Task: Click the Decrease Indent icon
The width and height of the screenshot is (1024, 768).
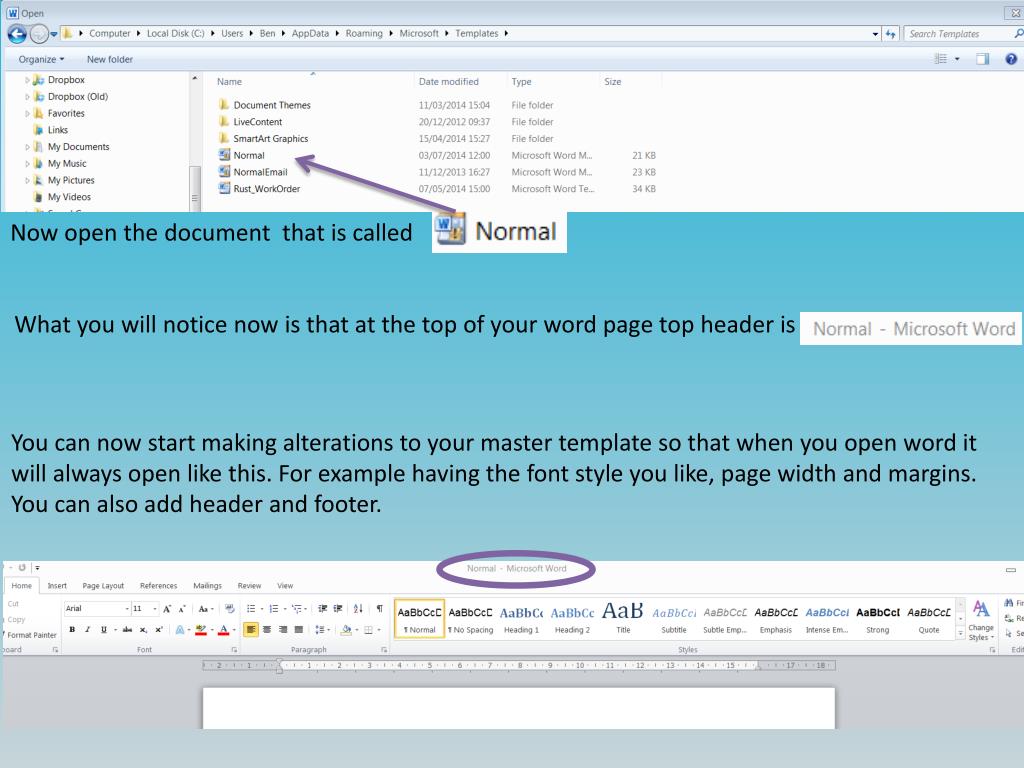Action: coord(323,609)
